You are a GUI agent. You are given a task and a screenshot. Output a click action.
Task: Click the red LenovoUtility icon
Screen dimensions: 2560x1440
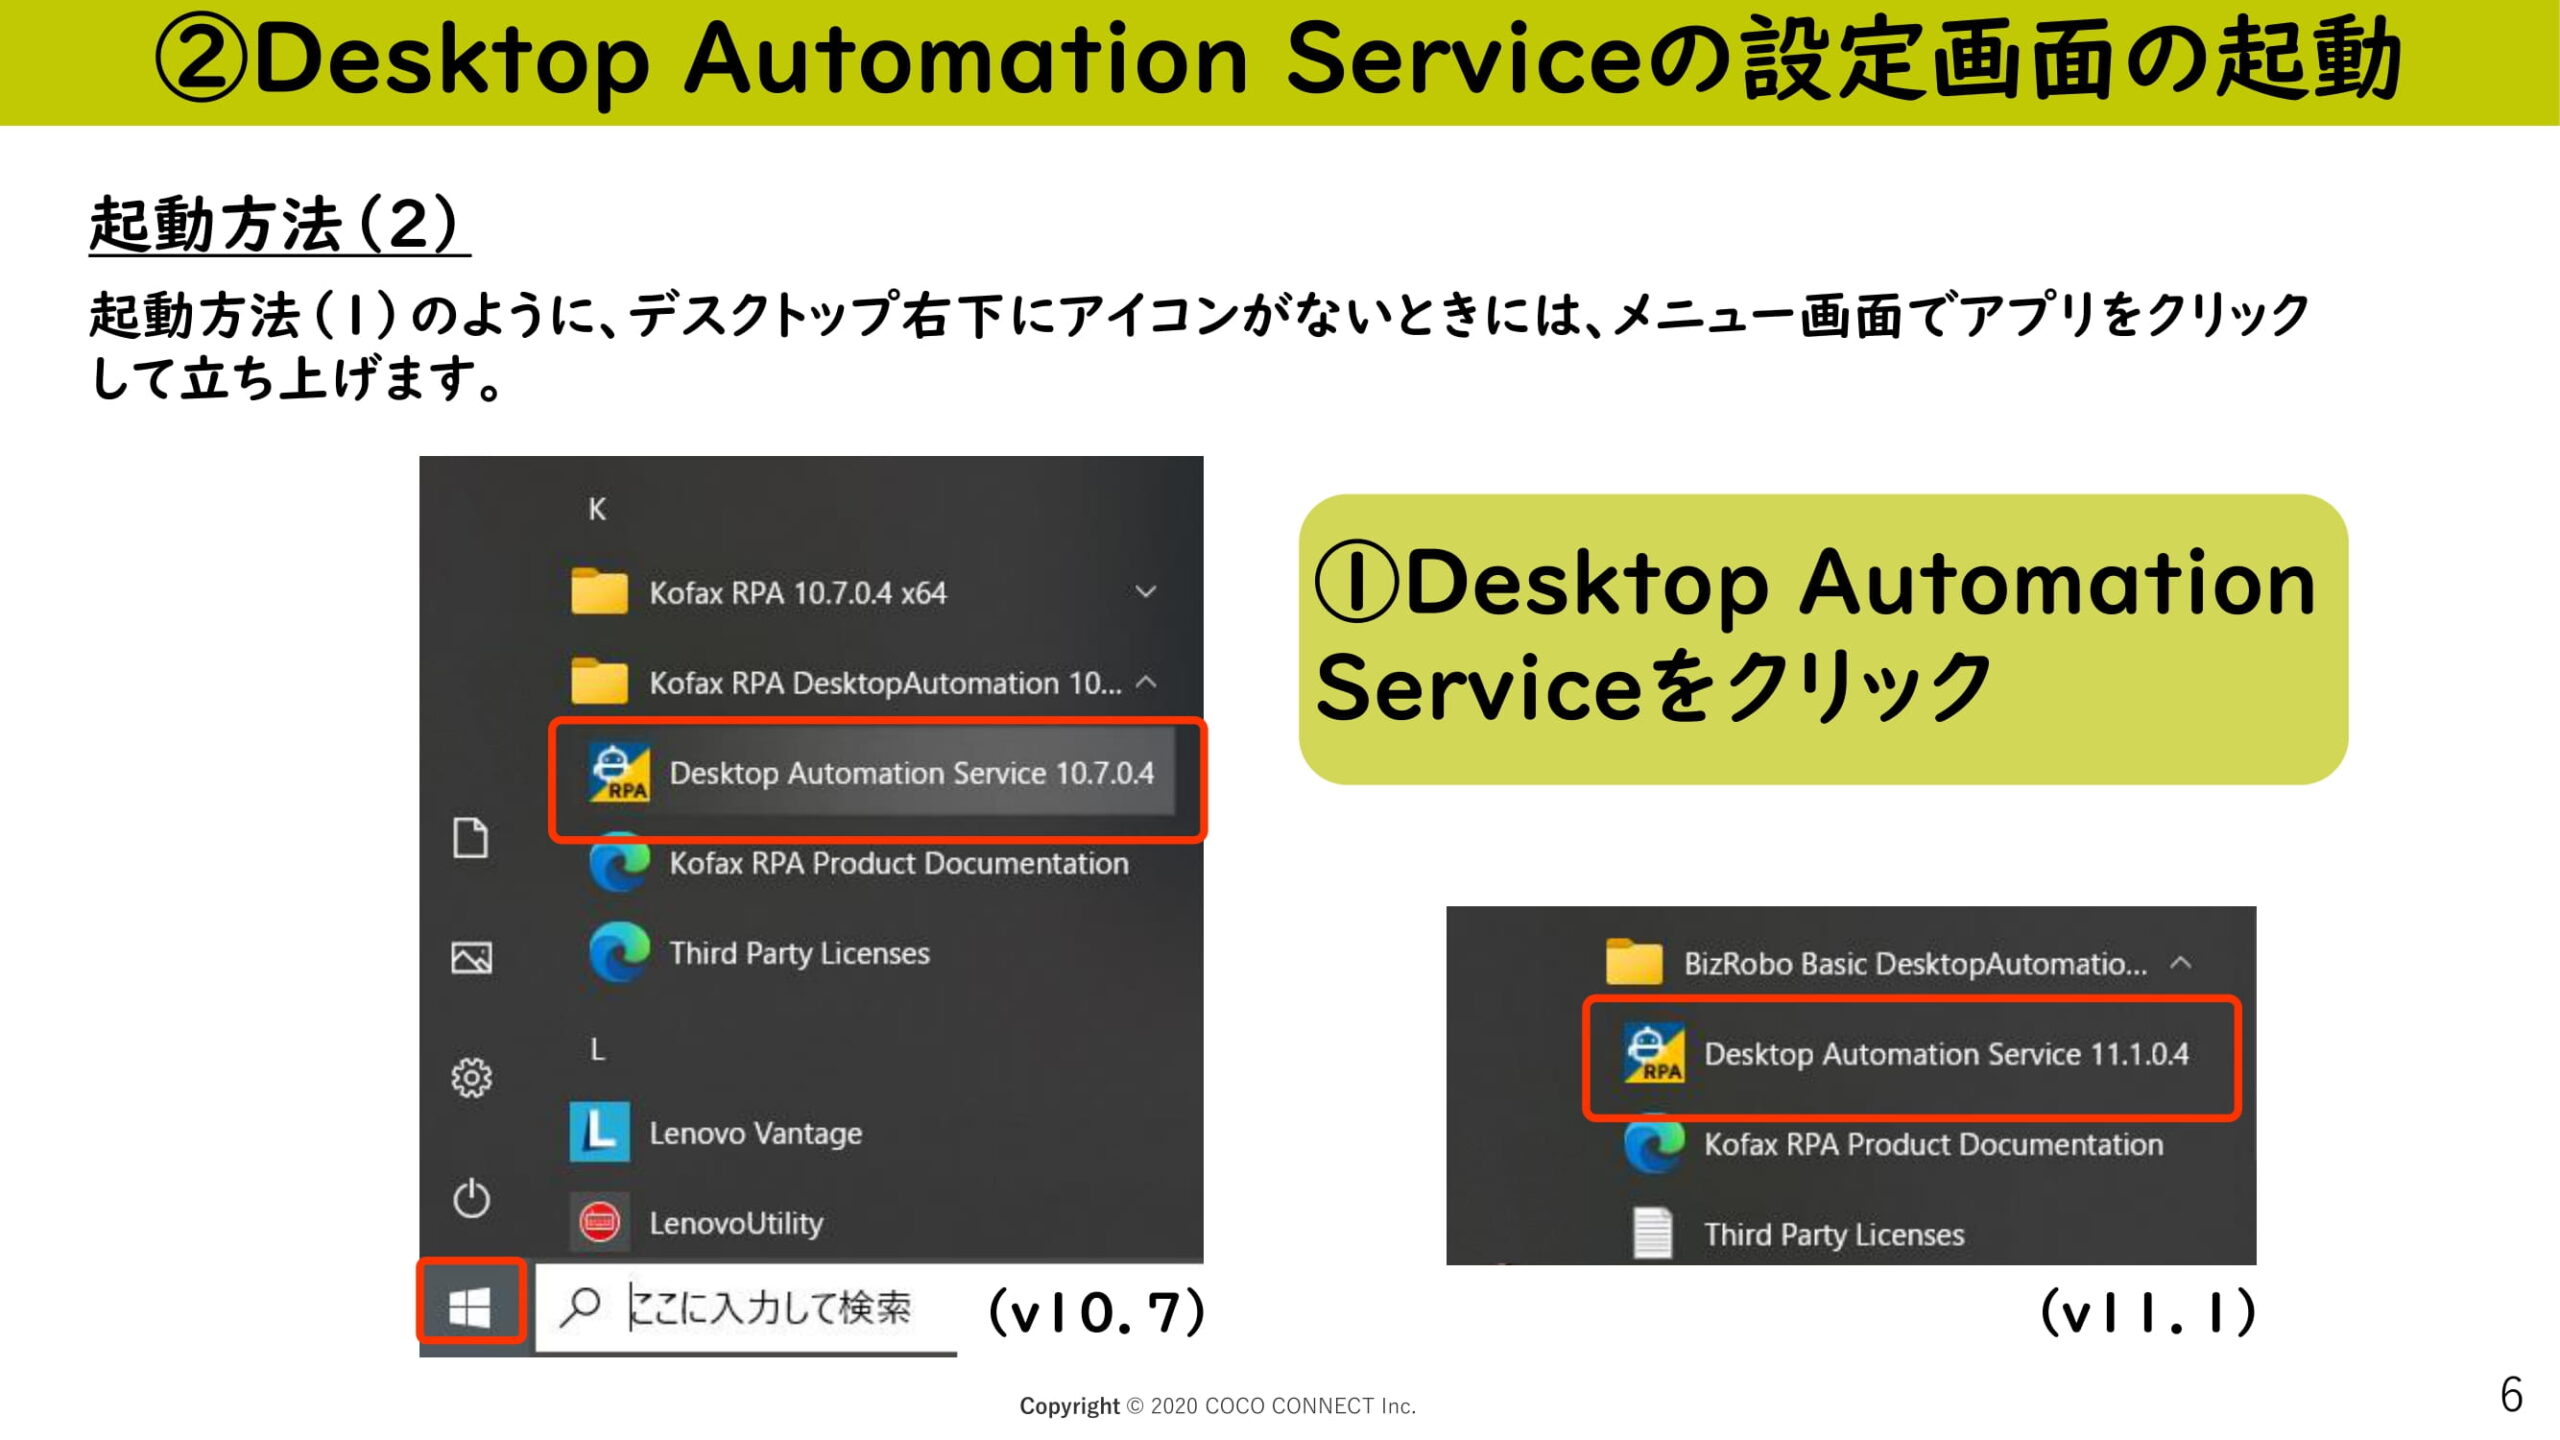(x=599, y=1222)
